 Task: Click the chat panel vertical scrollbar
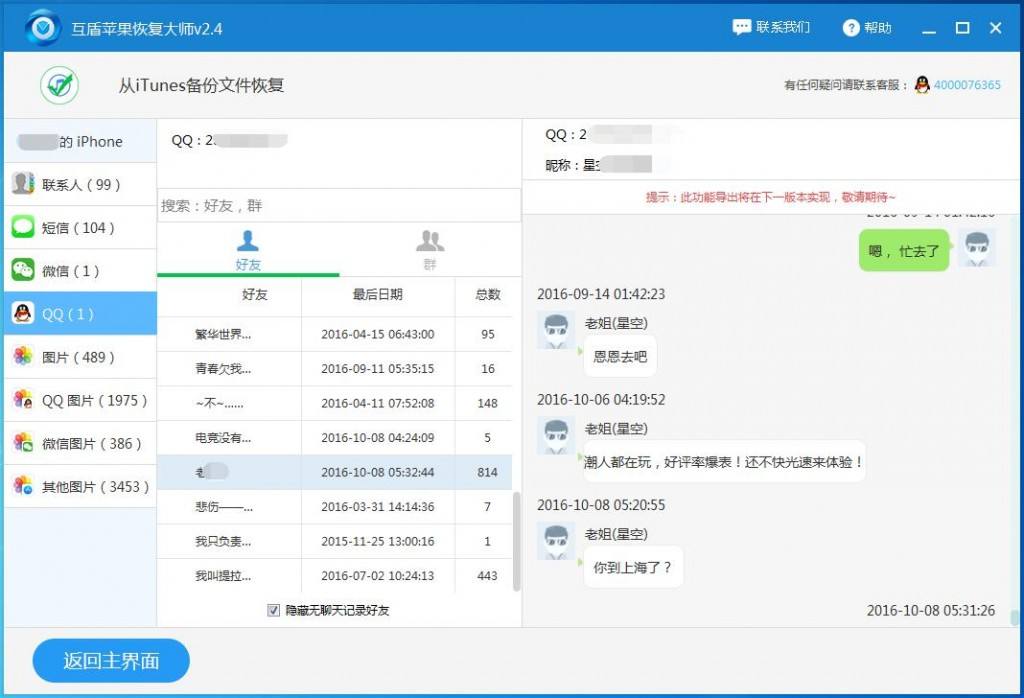pyautogui.click(x=1014, y=617)
